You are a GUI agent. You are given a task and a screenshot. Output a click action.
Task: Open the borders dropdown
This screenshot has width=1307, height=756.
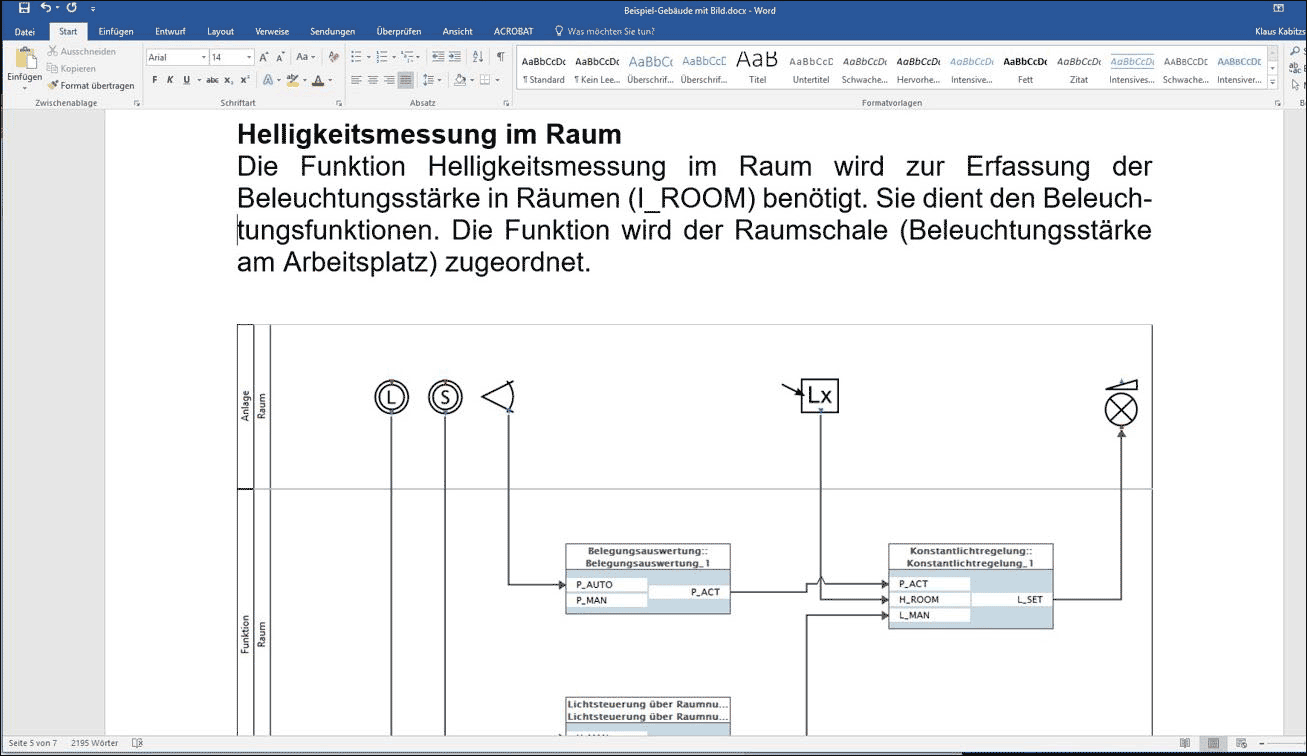tap(496, 80)
